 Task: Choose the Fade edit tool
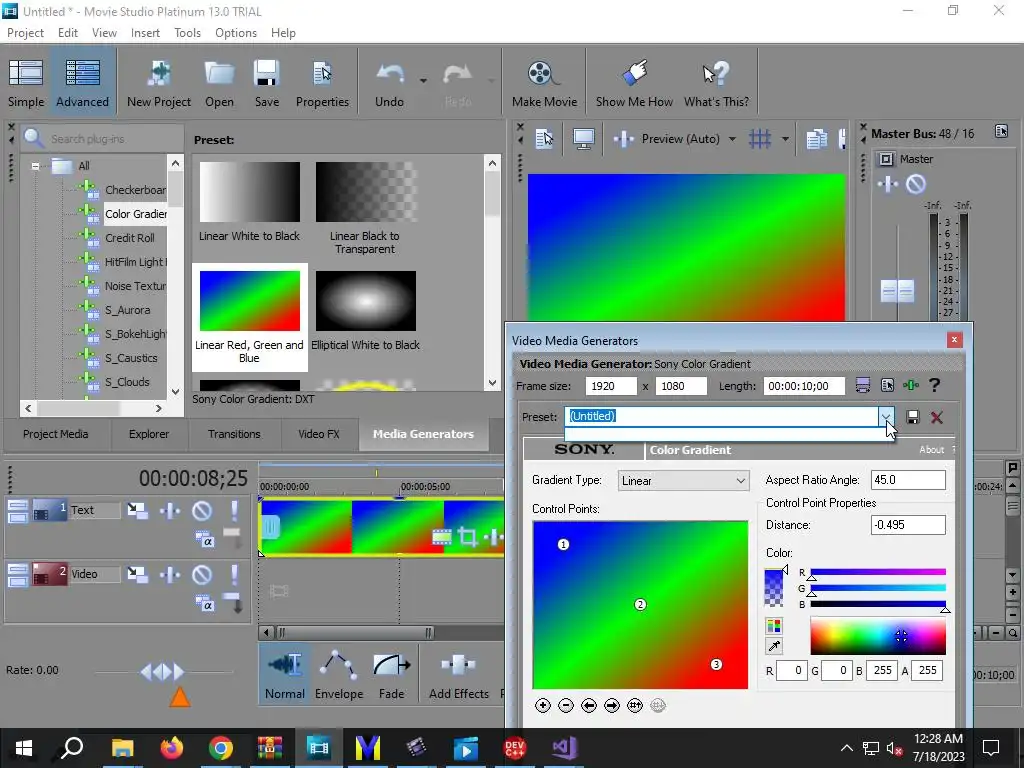click(x=392, y=675)
